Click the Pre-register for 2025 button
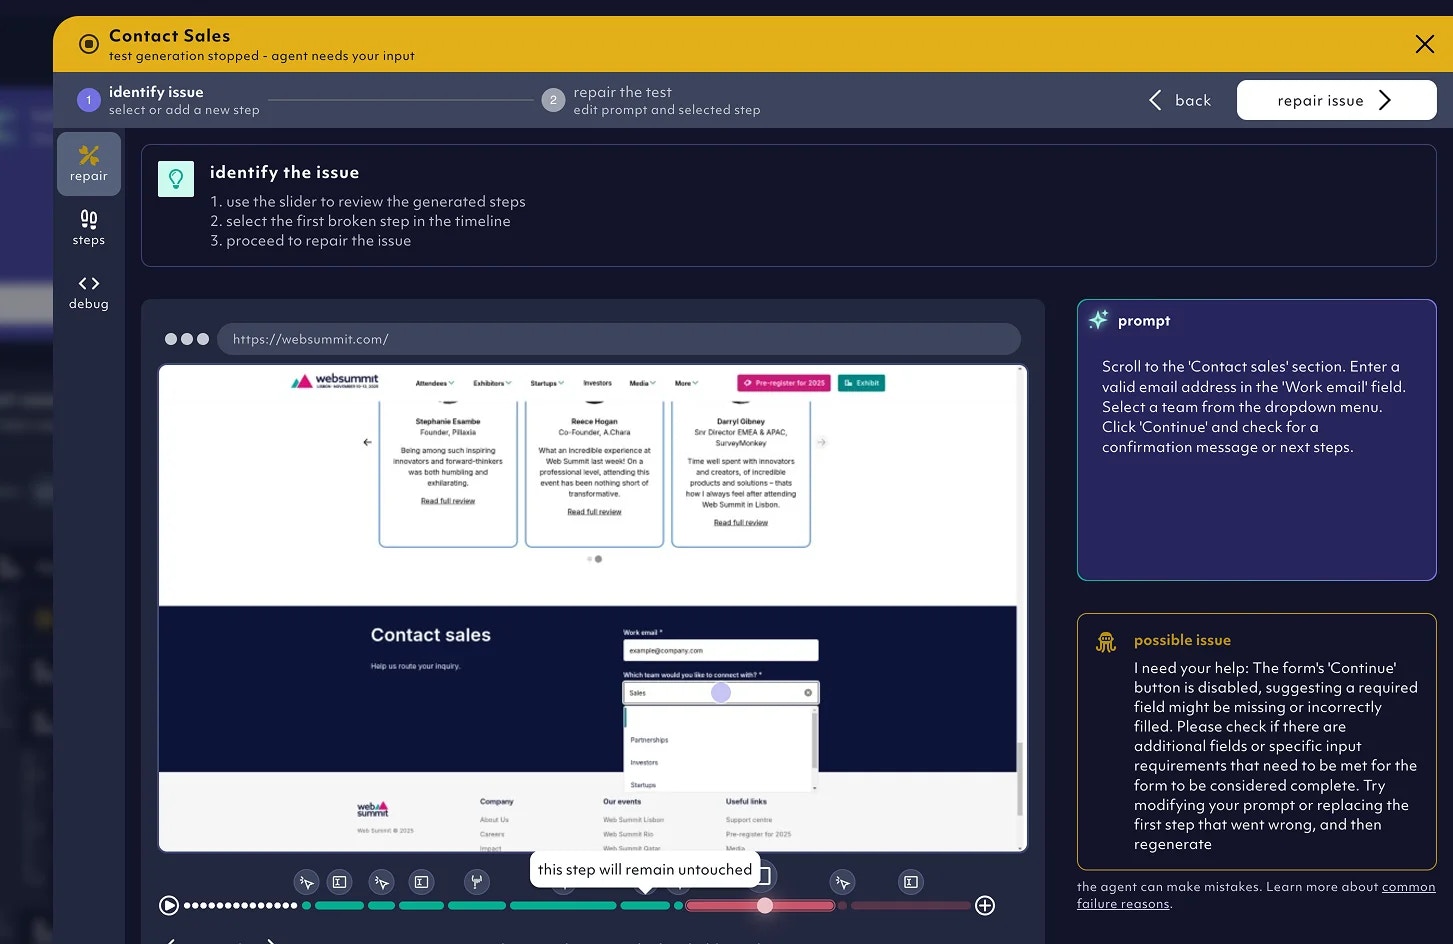The image size is (1453, 944). coord(784,383)
